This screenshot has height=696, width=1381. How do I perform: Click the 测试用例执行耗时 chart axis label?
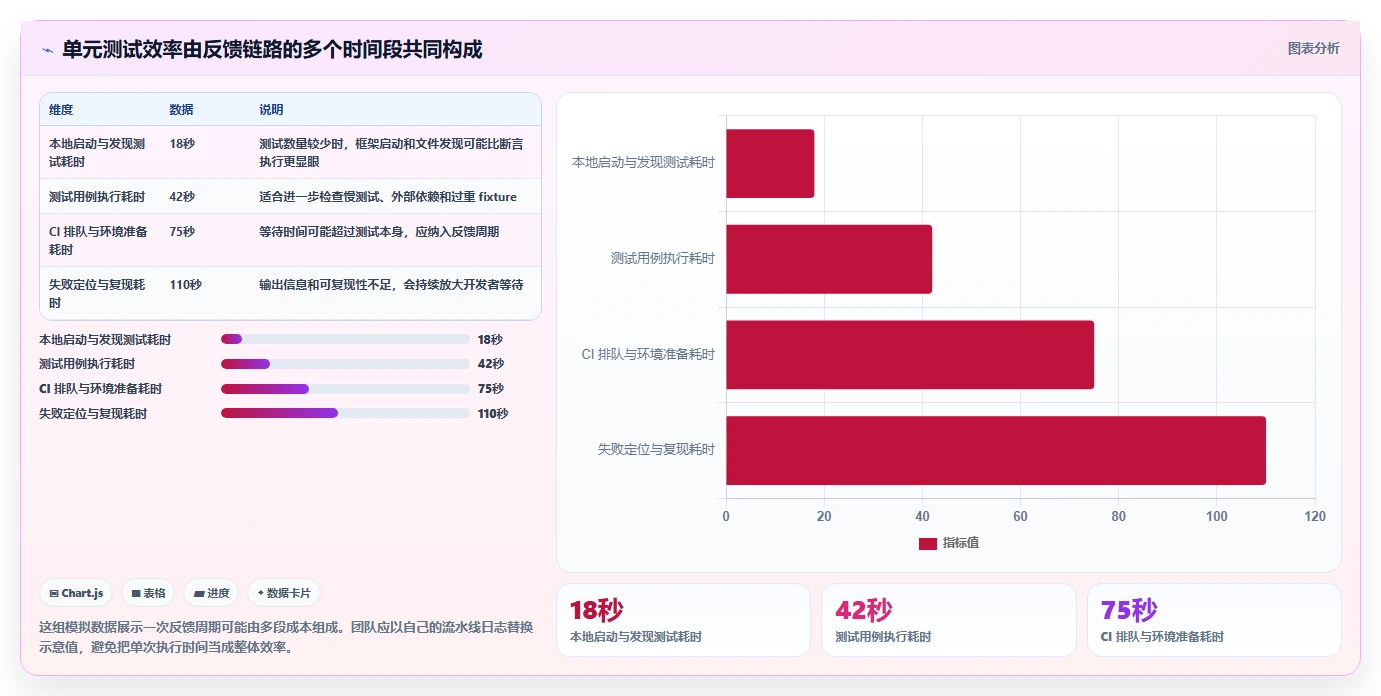coord(663,259)
